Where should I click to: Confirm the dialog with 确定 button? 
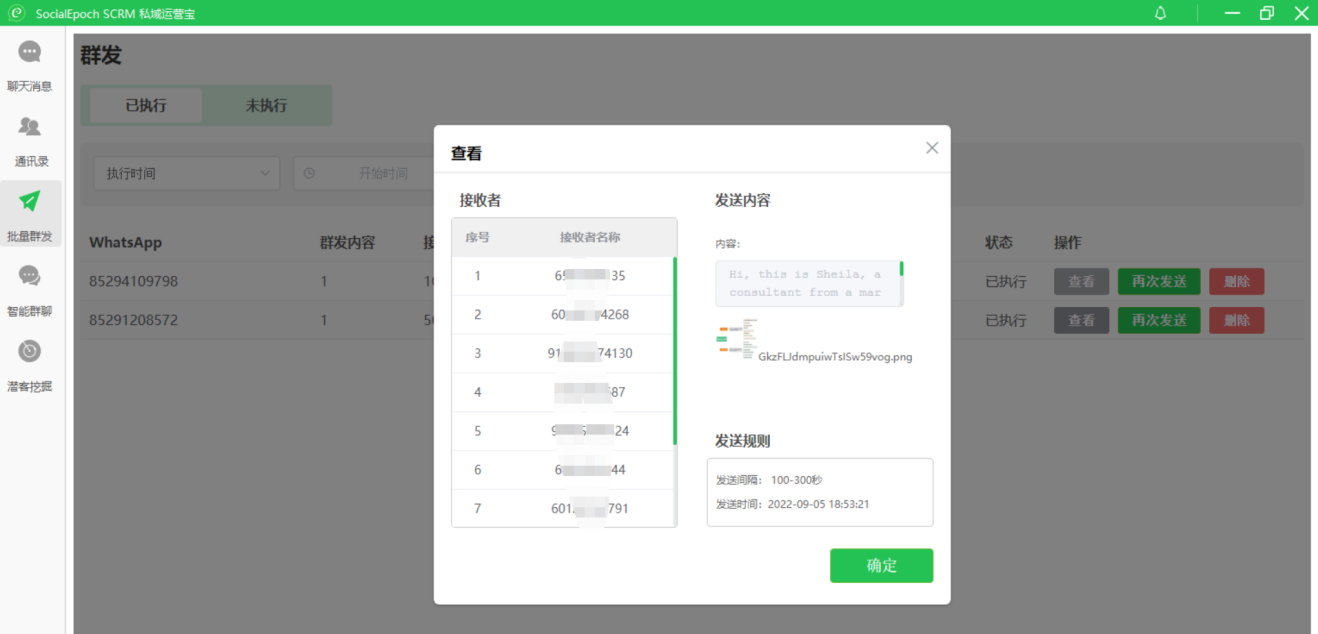pyautogui.click(x=881, y=565)
